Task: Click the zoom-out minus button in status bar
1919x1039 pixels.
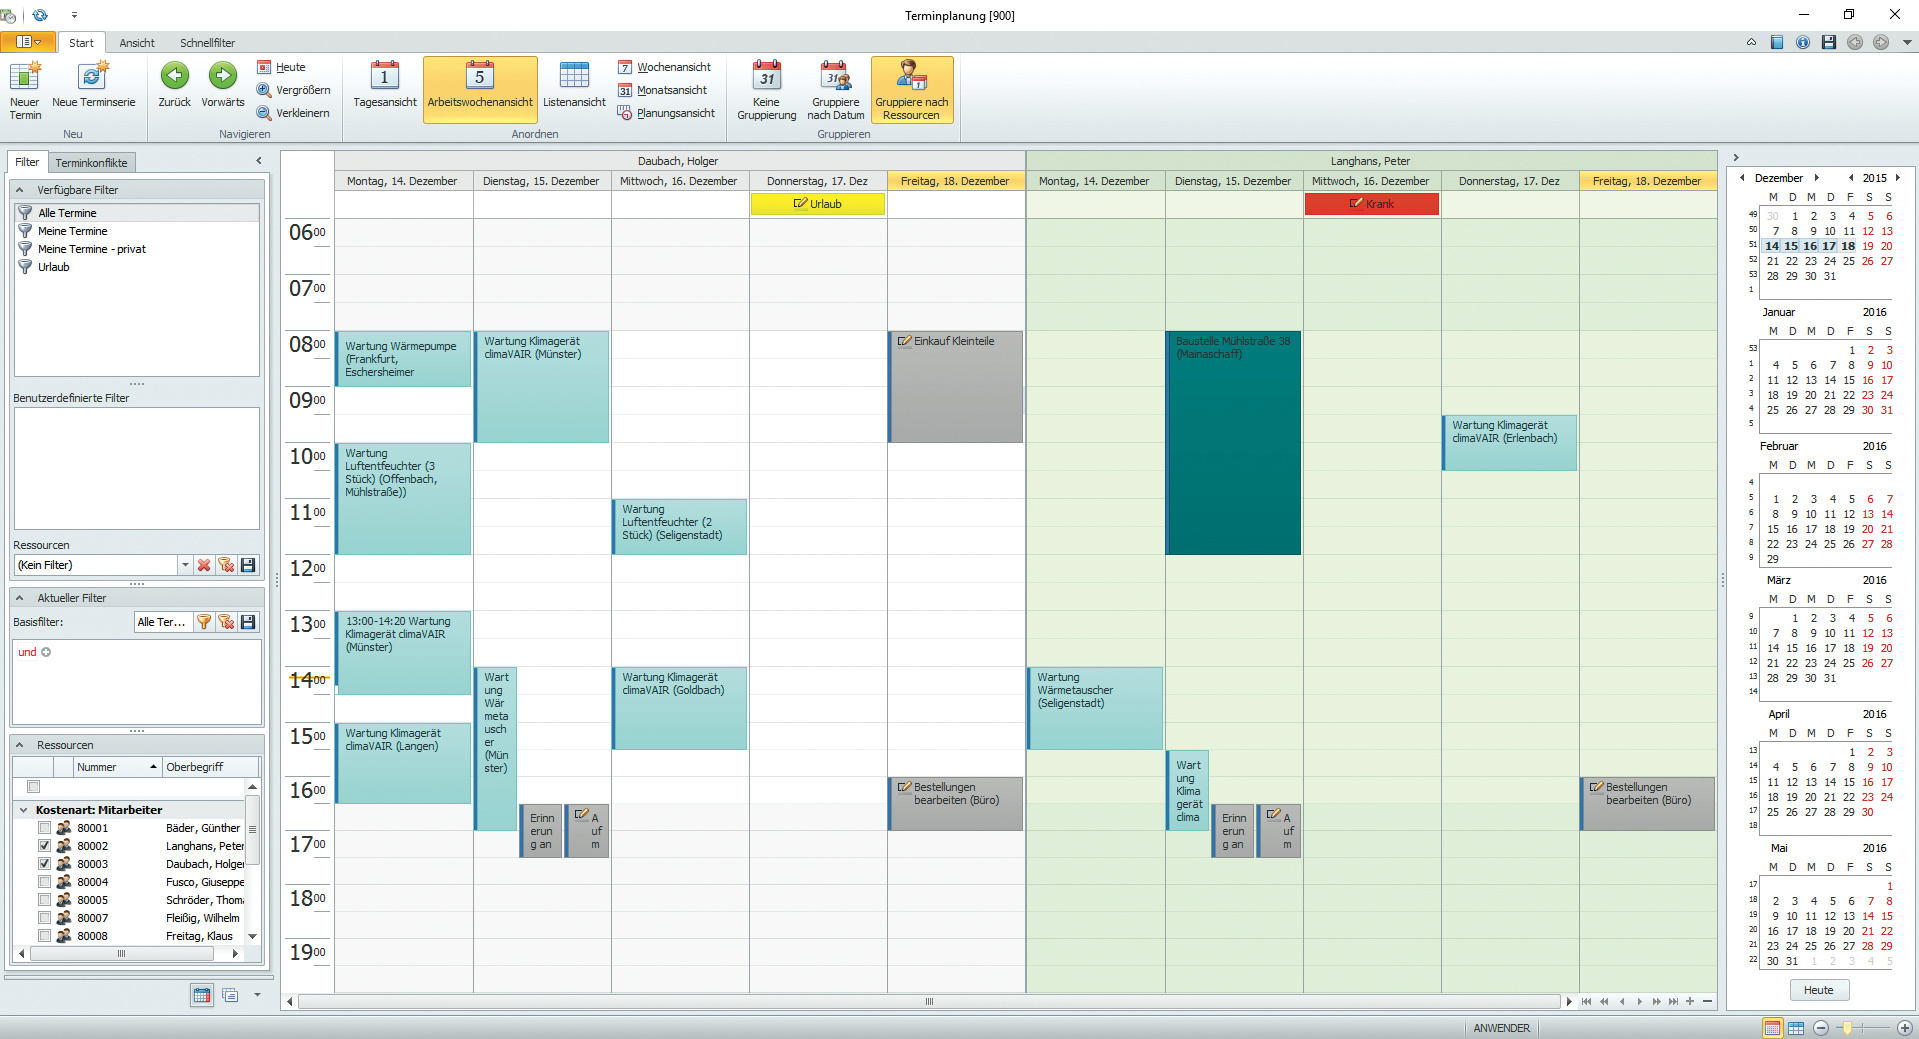Action: tap(1821, 1028)
